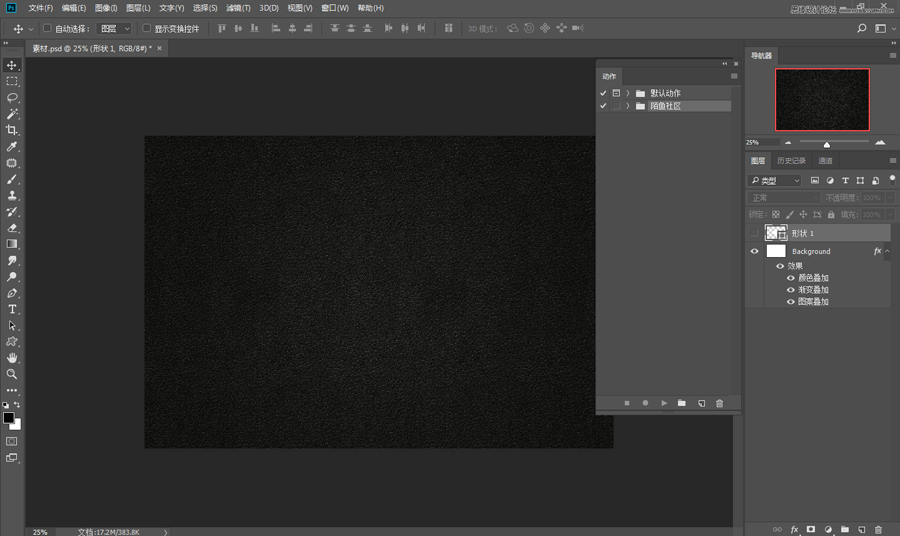Click the navigator preview thumbnail
900x536 pixels.
(x=822, y=99)
